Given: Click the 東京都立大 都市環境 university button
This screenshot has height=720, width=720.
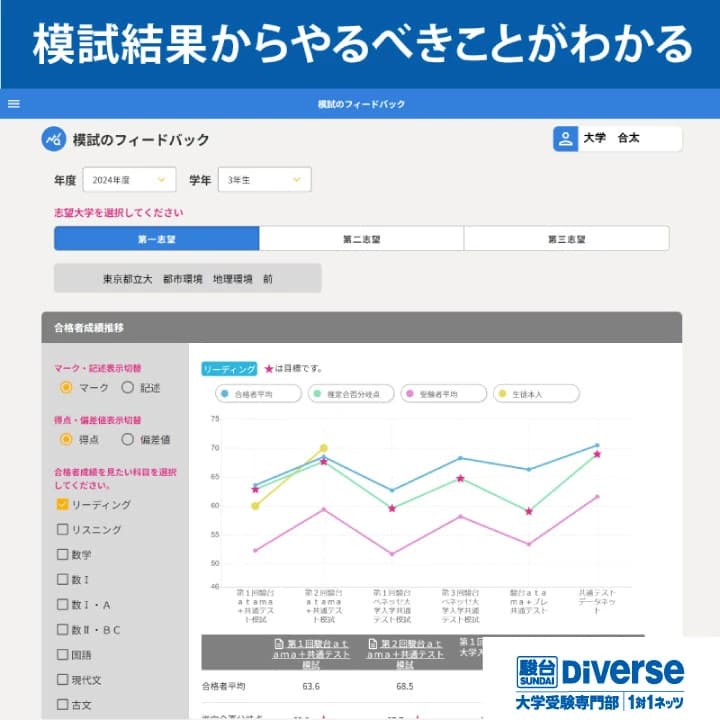Looking at the screenshot, I should point(187,278).
